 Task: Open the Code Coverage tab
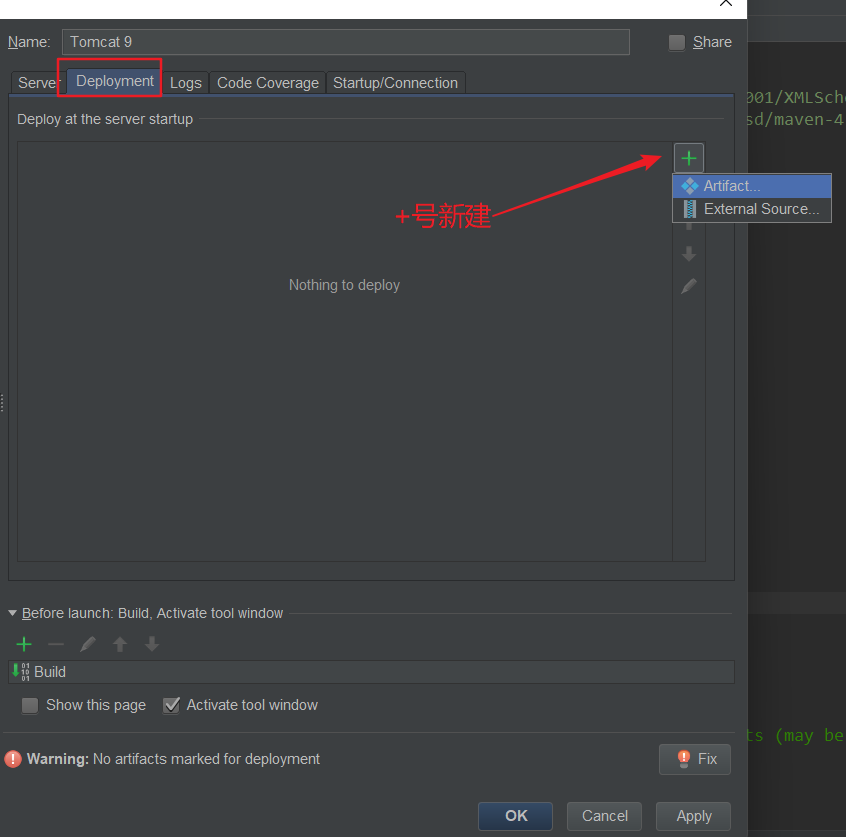coord(268,83)
